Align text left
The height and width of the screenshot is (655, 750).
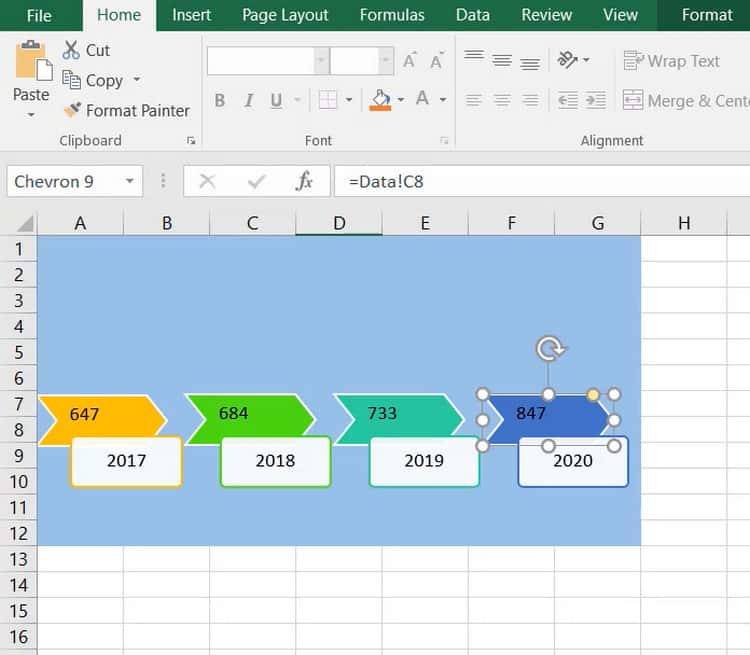(x=474, y=100)
